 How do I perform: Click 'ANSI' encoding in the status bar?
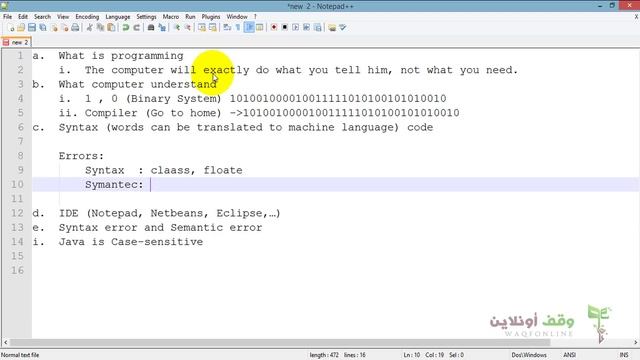point(569,355)
